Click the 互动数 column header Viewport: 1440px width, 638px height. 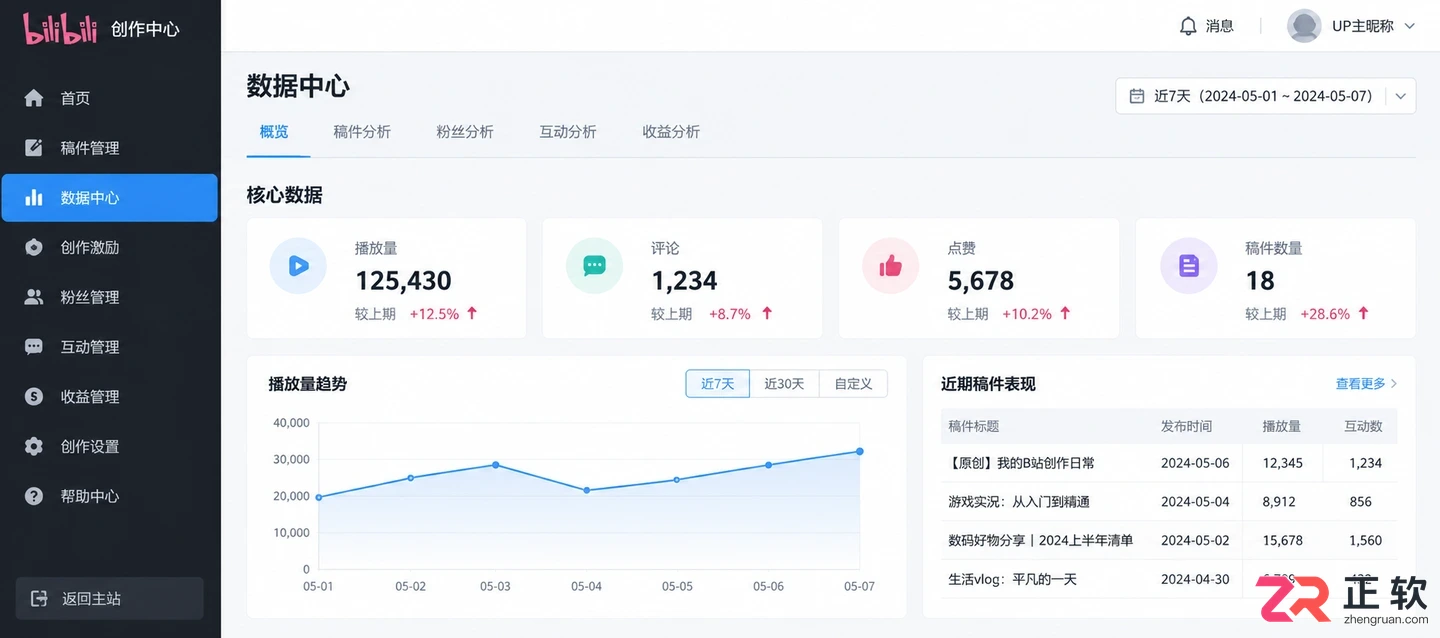point(1363,426)
